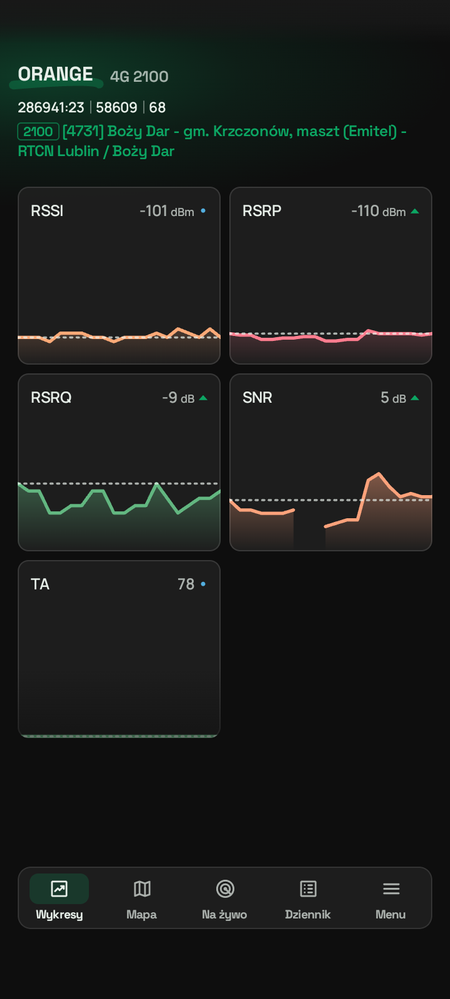Screen dimensions: 450x999
Task: Tap the -101 dBm RSSI value
Action: [167, 211]
